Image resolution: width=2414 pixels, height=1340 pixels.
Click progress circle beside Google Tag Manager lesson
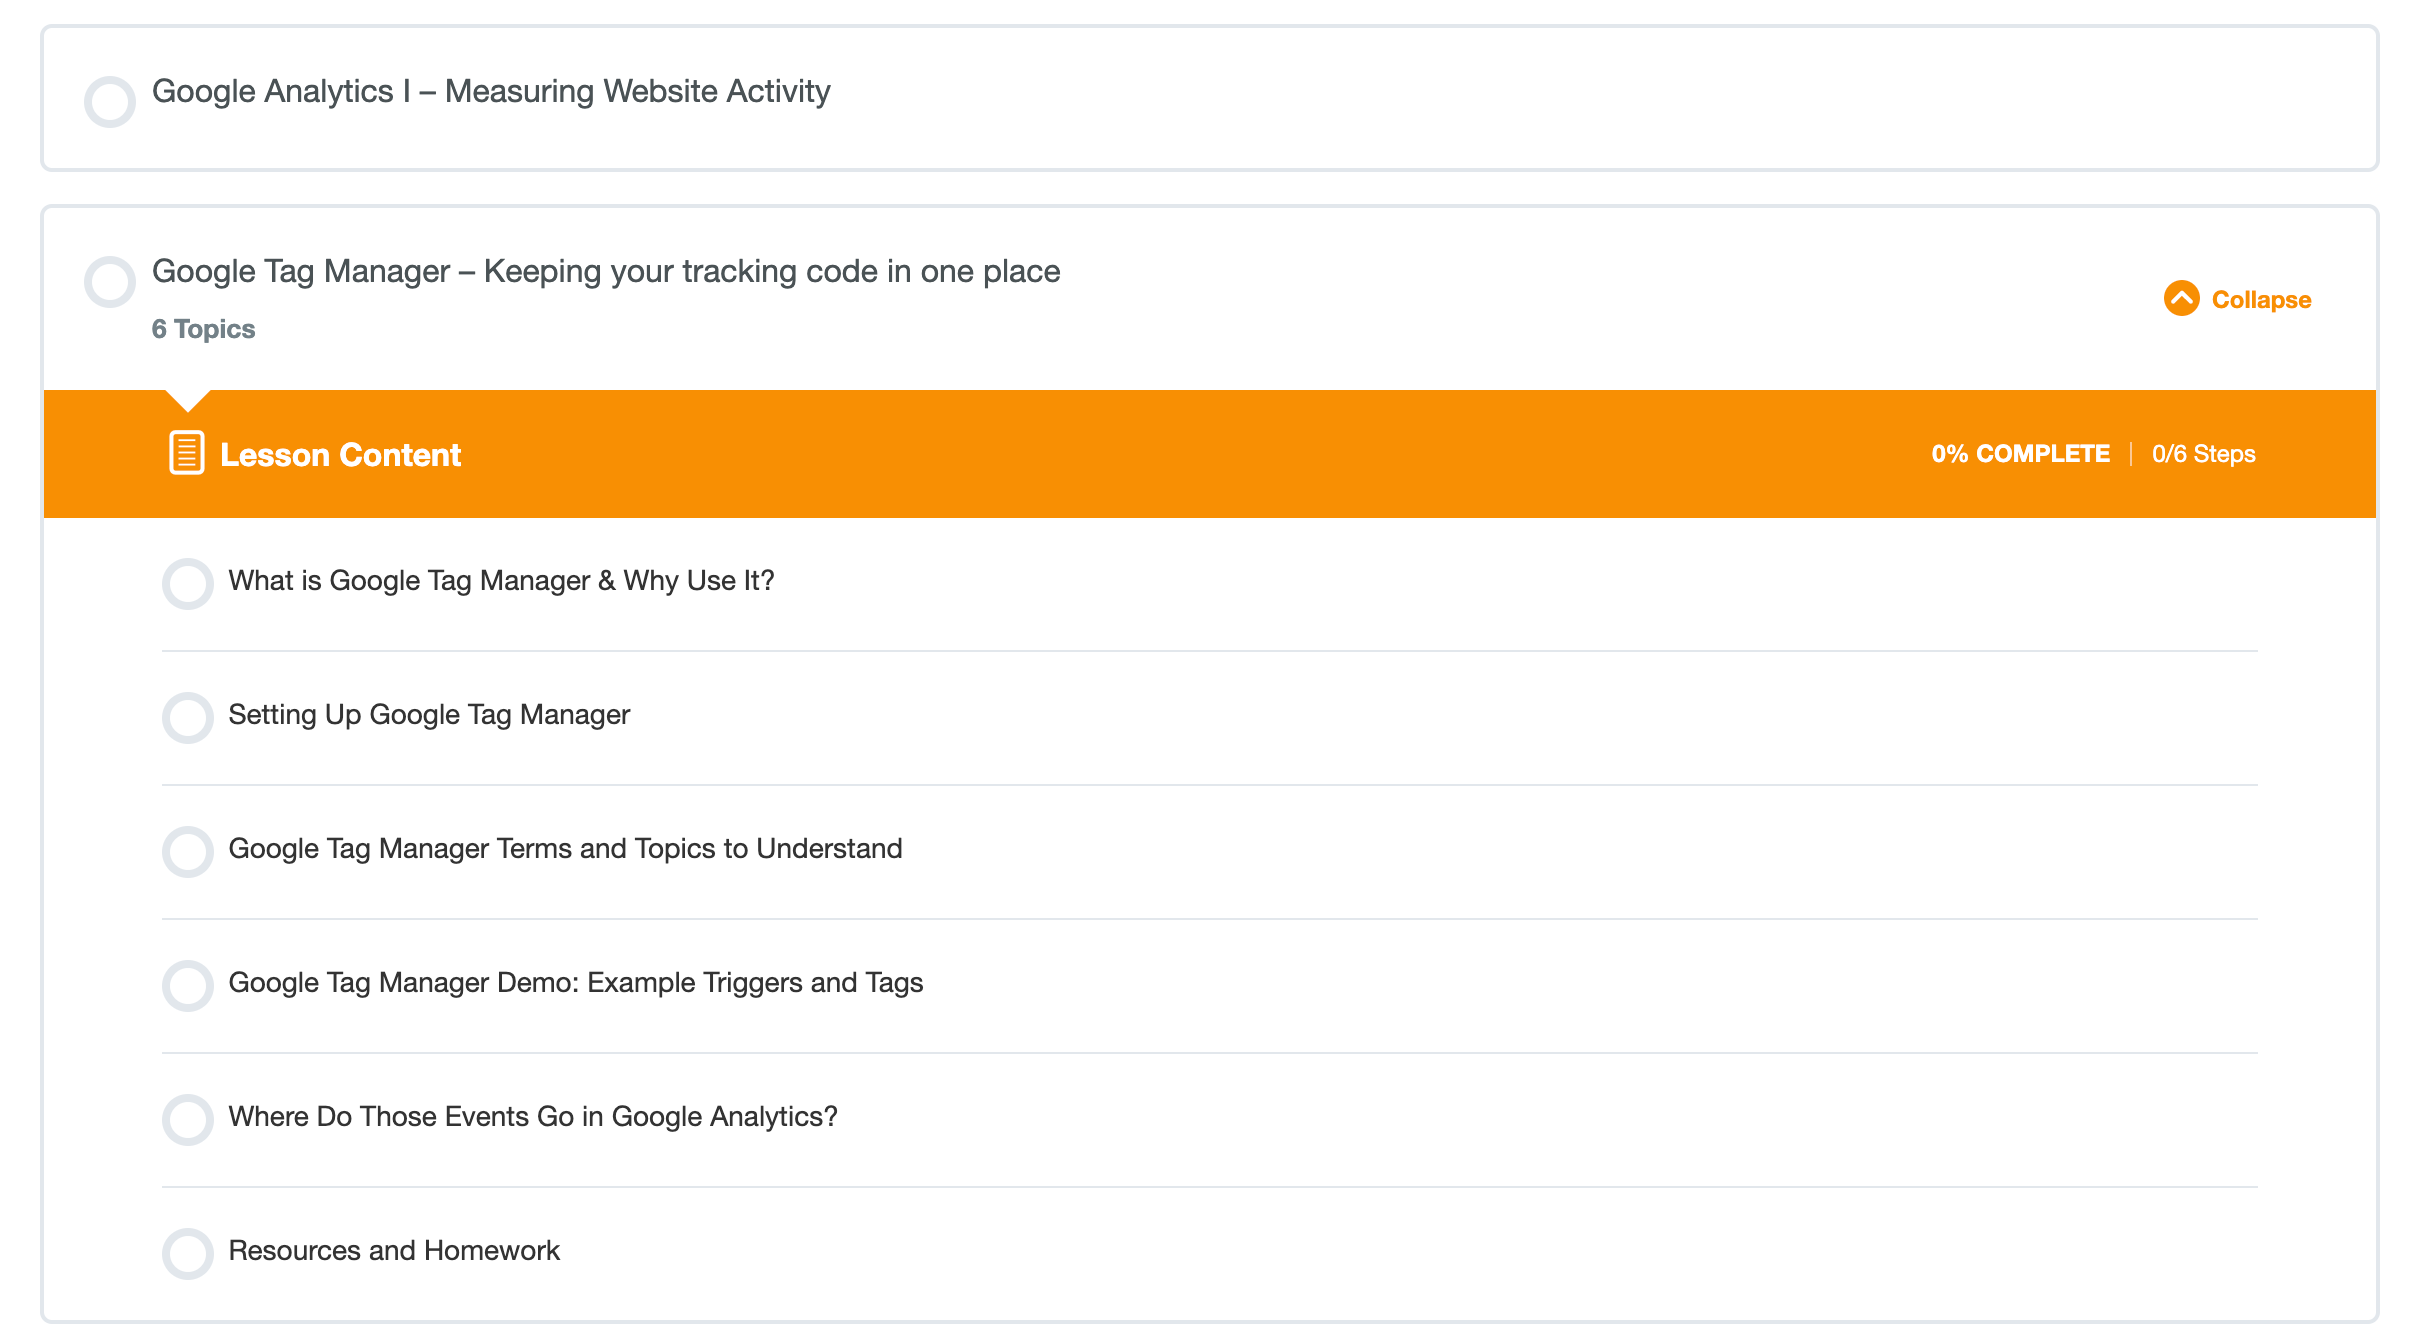click(x=110, y=281)
